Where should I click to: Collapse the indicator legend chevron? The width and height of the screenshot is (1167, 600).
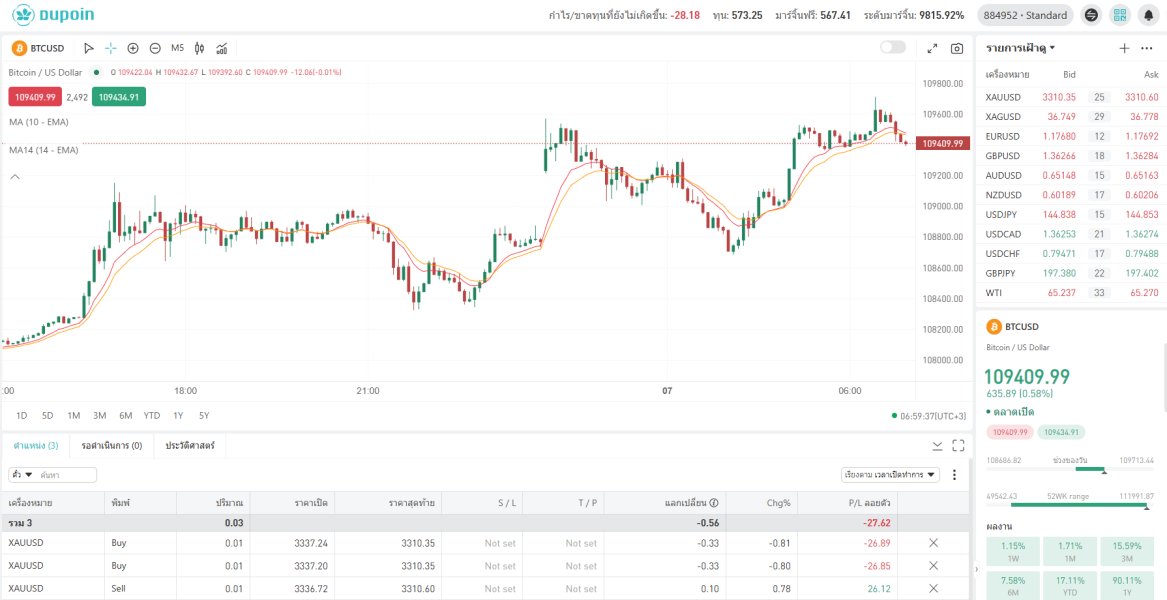click(x=15, y=177)
